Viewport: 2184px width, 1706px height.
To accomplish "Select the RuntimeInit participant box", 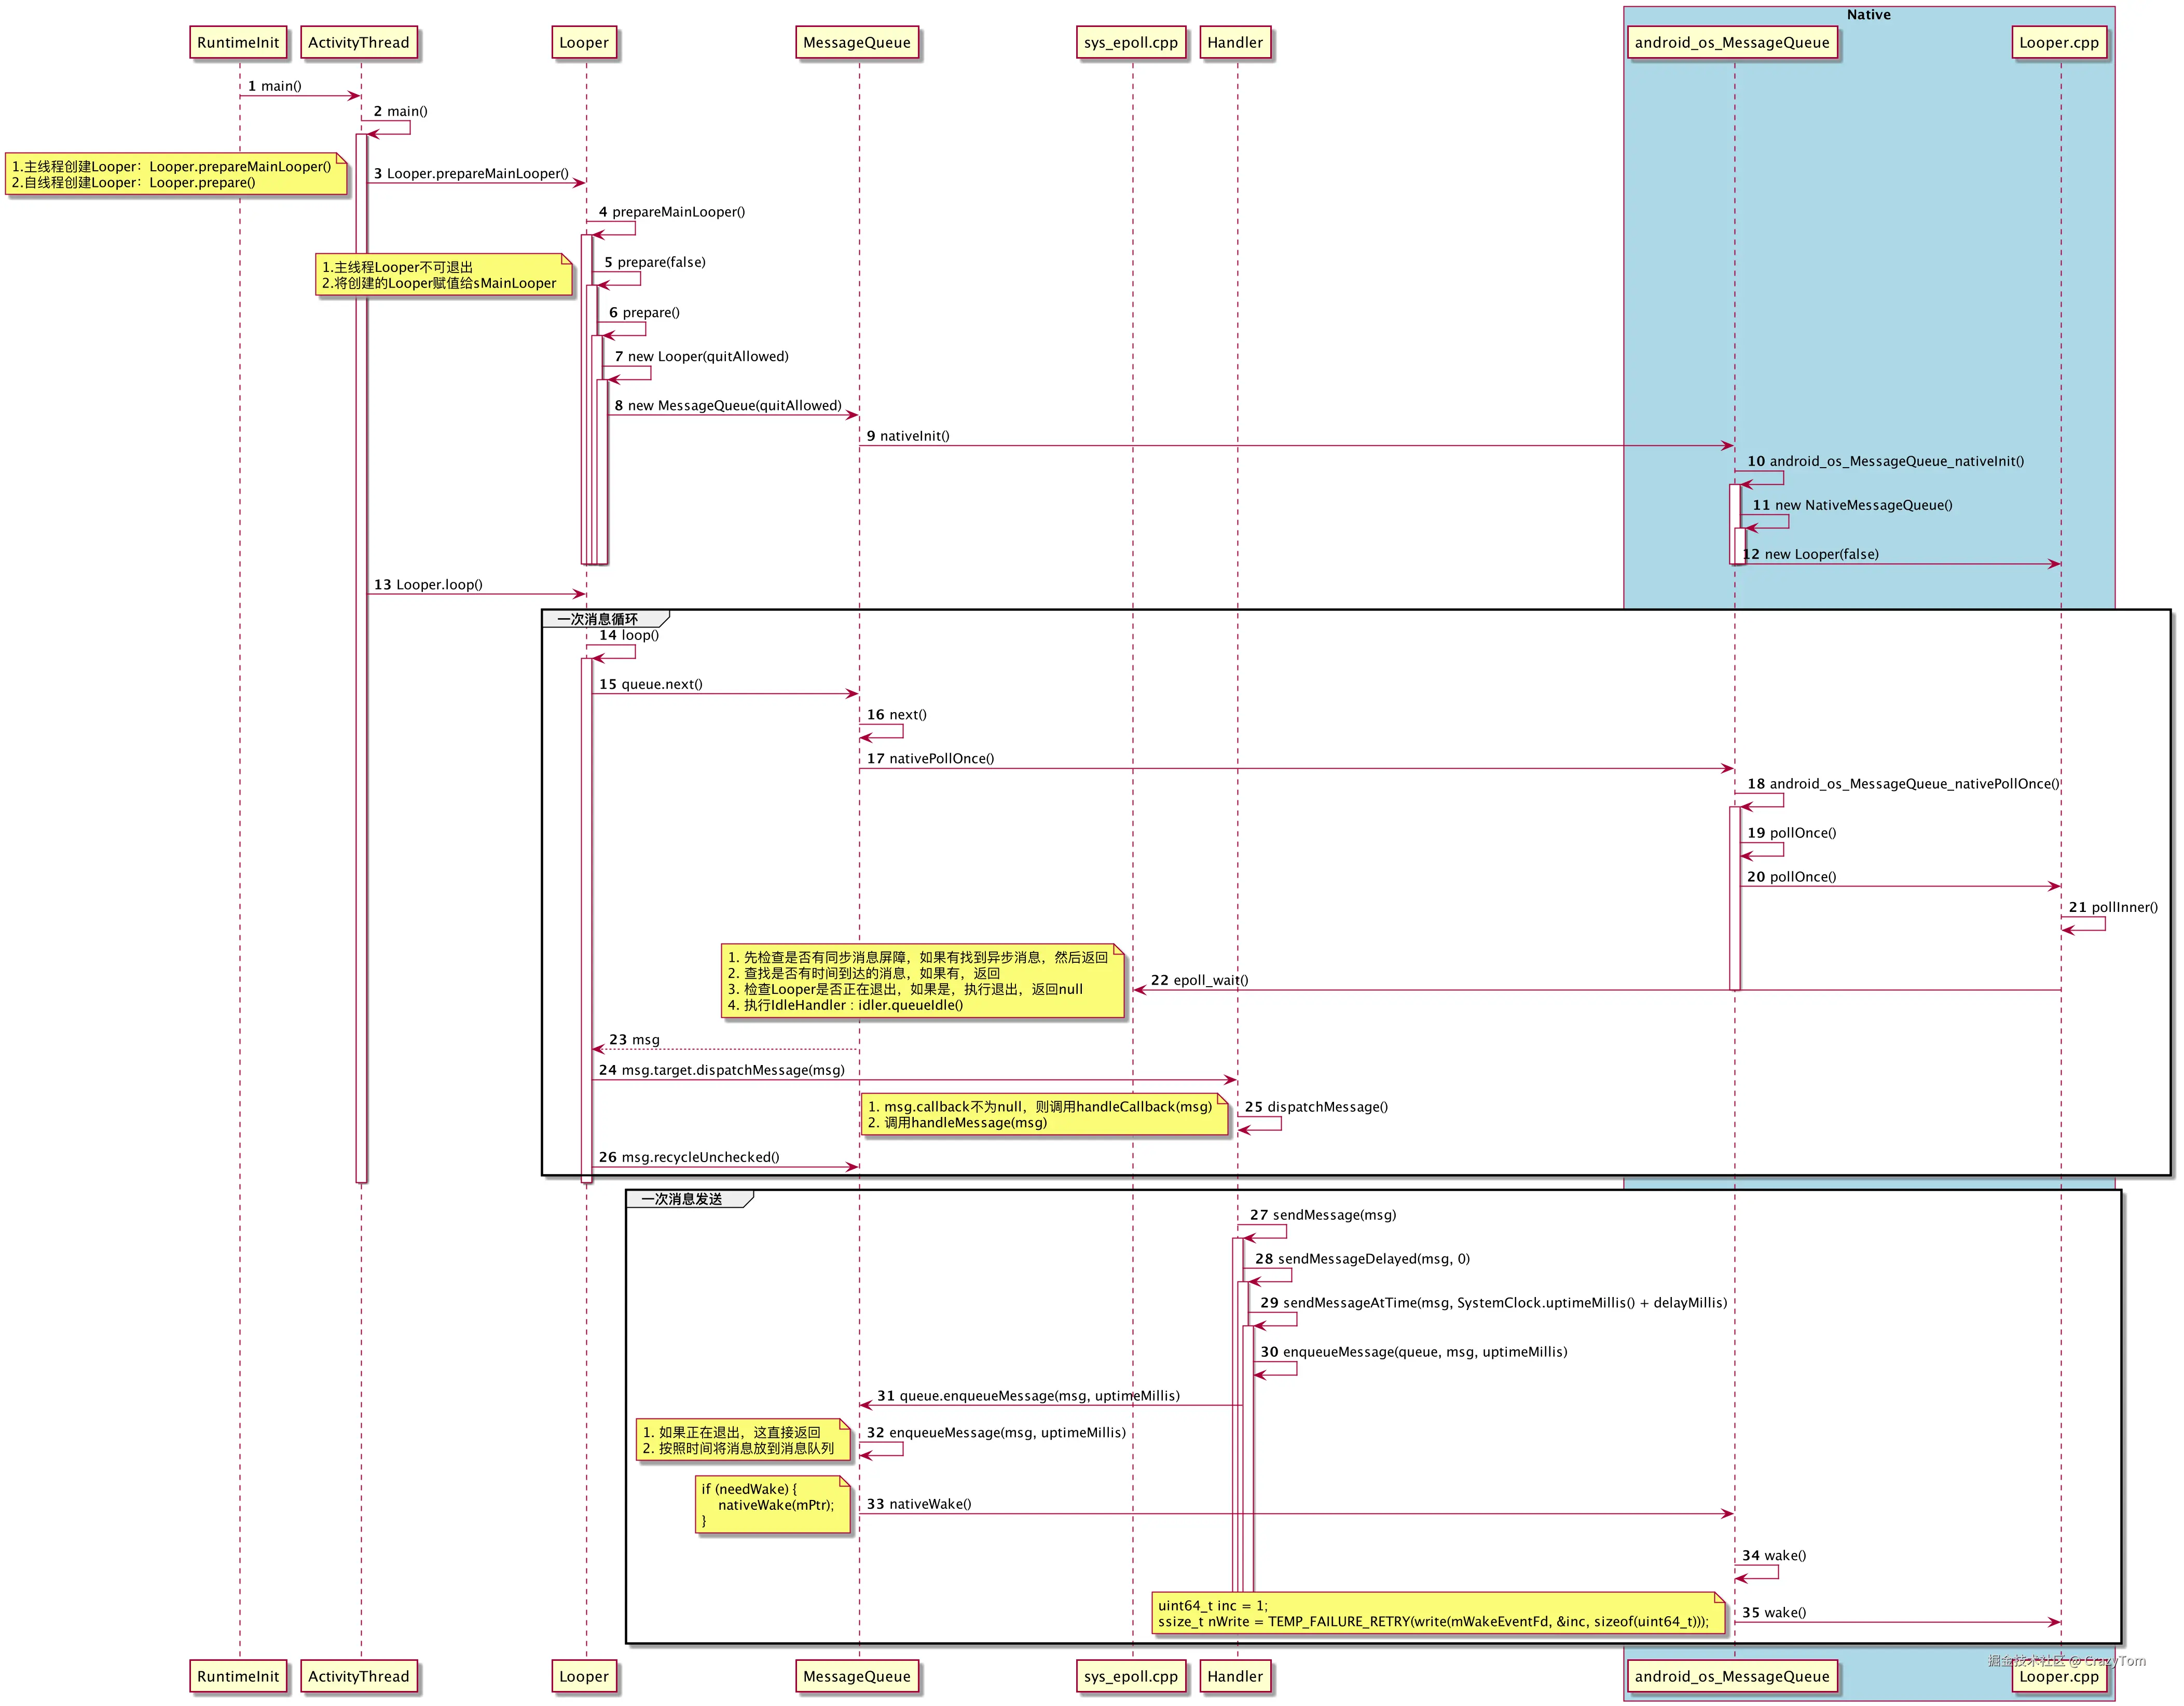I will pos(238,43).
